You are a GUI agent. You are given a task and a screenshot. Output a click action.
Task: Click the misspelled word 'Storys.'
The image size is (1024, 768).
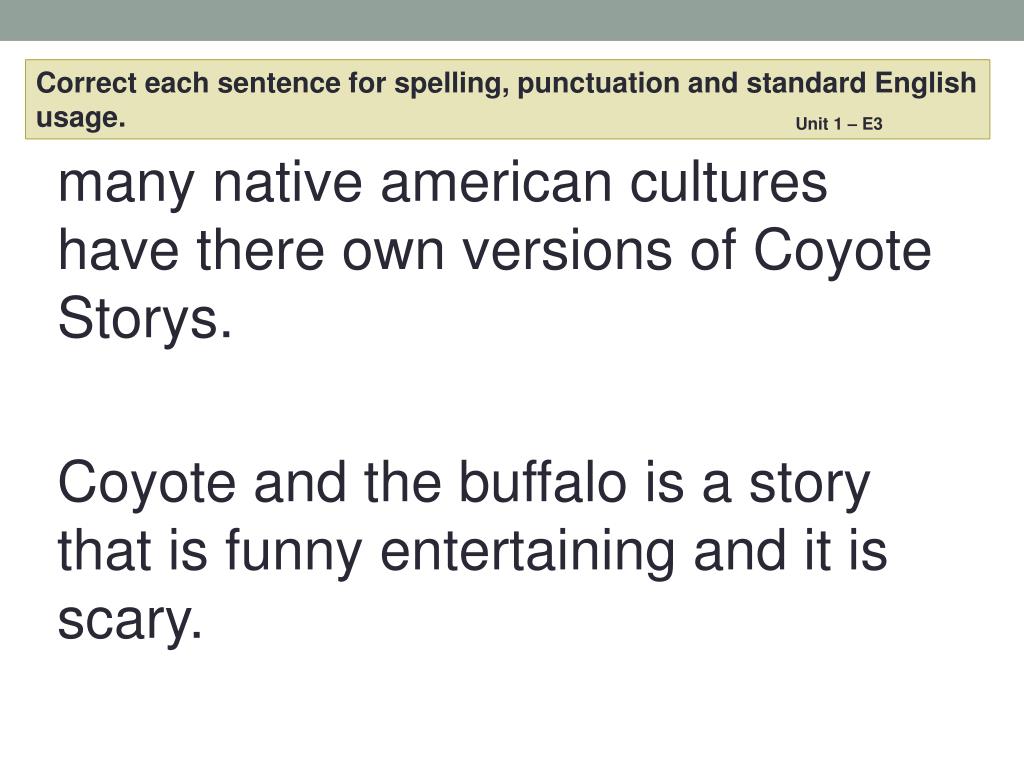[144, 319]
